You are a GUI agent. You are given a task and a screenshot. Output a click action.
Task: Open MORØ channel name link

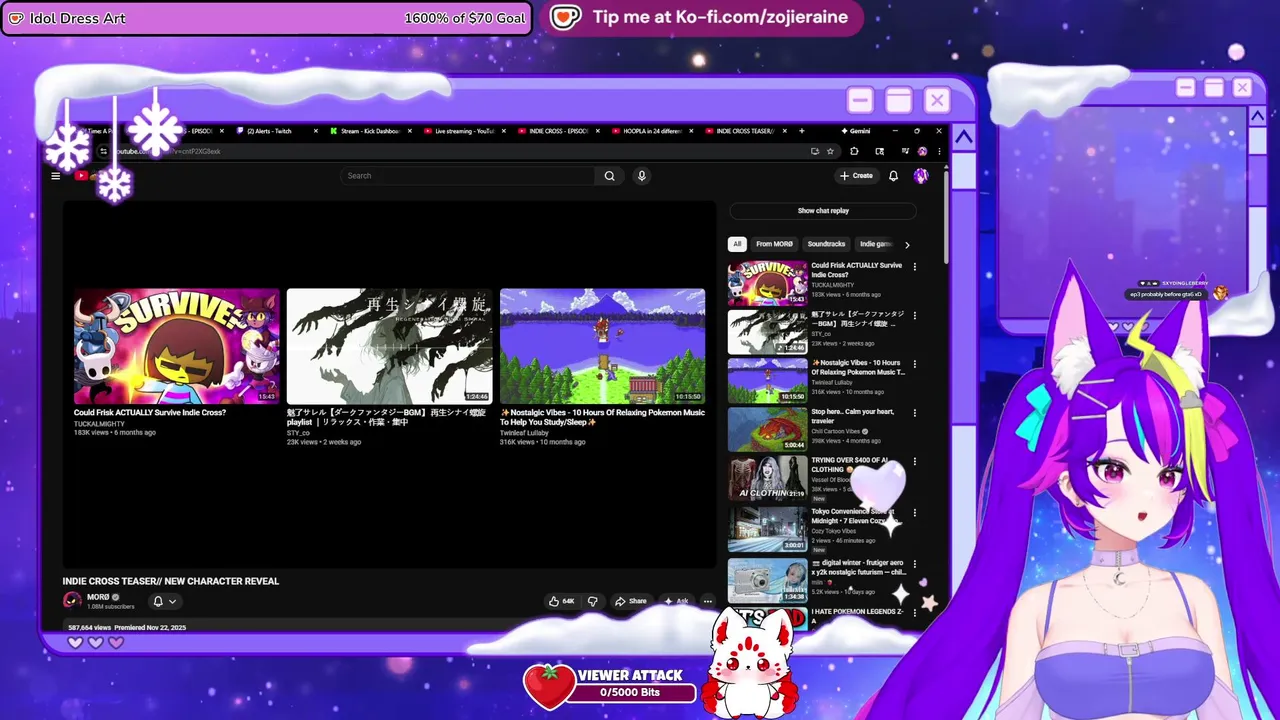point(98,597)
